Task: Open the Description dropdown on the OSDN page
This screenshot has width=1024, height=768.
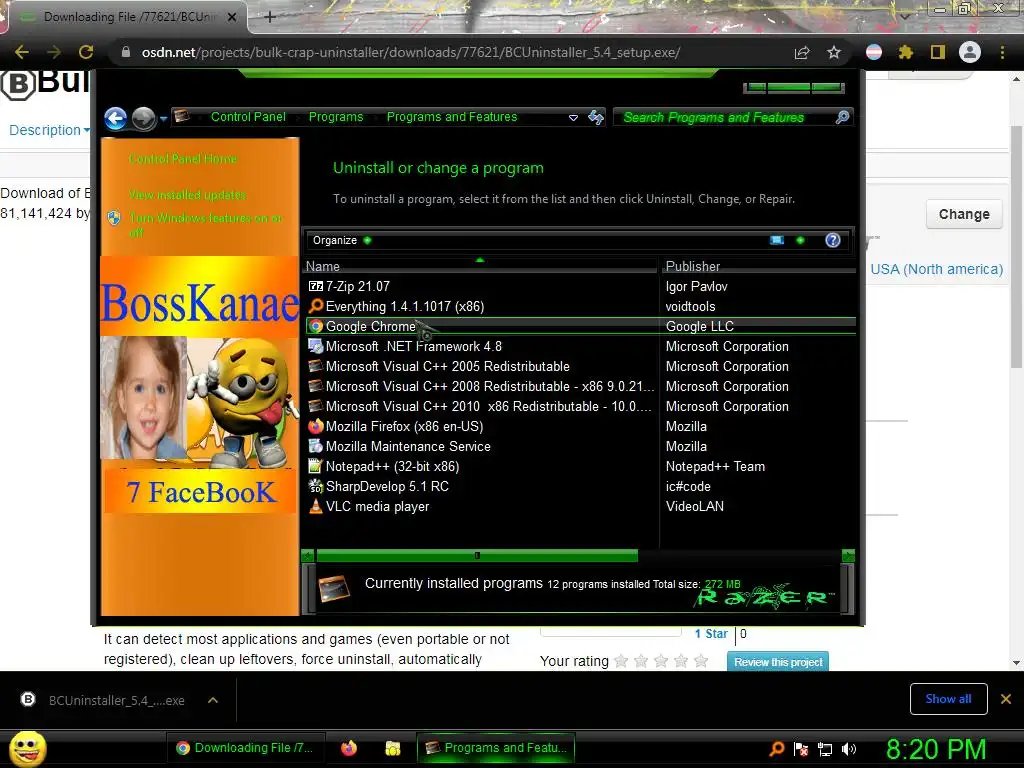Action: (49, 130)
